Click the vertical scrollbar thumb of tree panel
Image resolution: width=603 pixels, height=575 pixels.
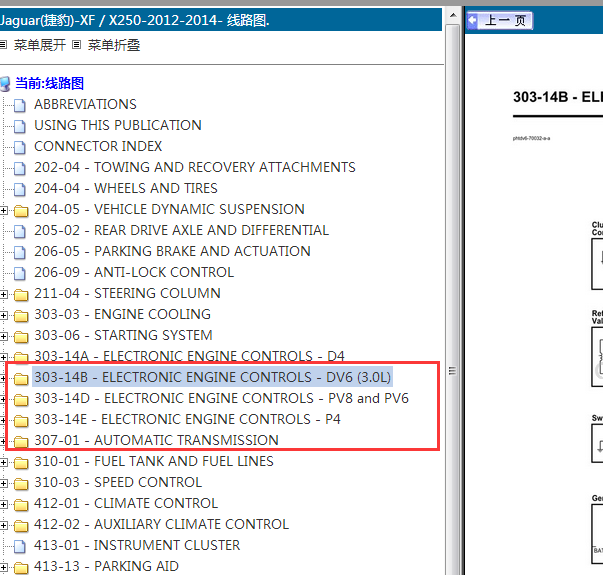pos(453,300)
